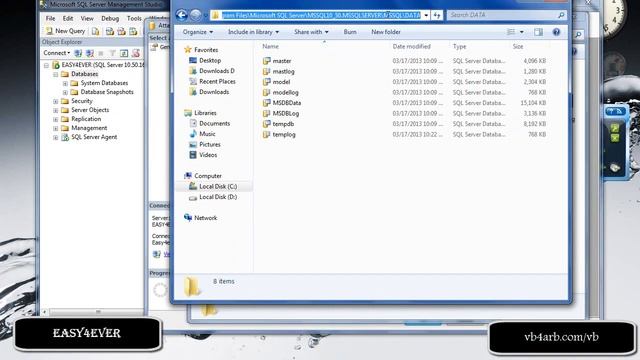
Task: Expand the Server Objects node
Action: pos(56,110)
